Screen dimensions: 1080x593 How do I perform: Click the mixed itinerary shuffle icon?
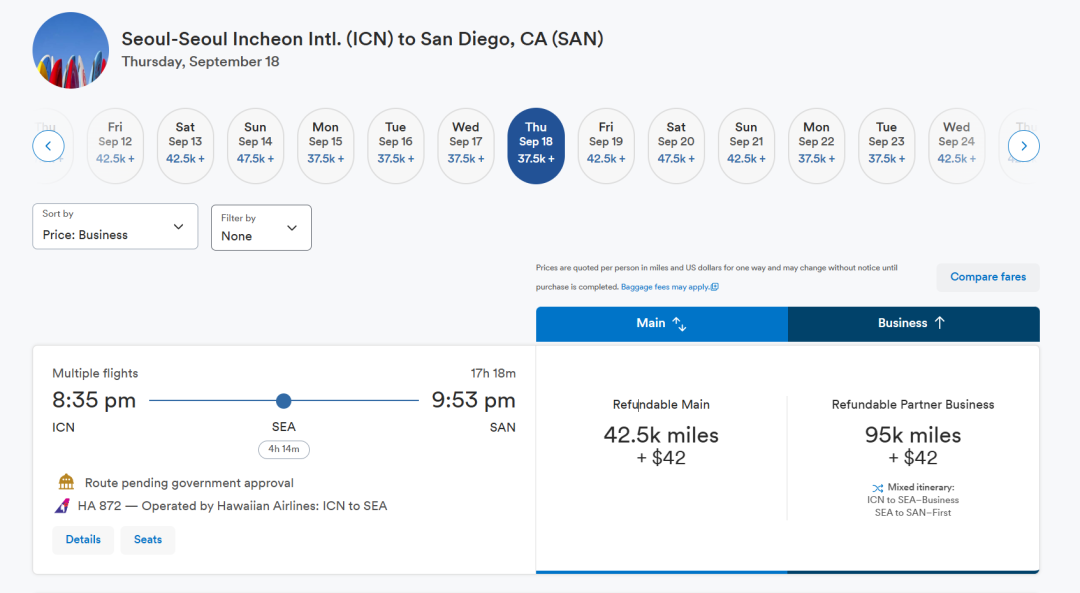[x=878, y=487]
